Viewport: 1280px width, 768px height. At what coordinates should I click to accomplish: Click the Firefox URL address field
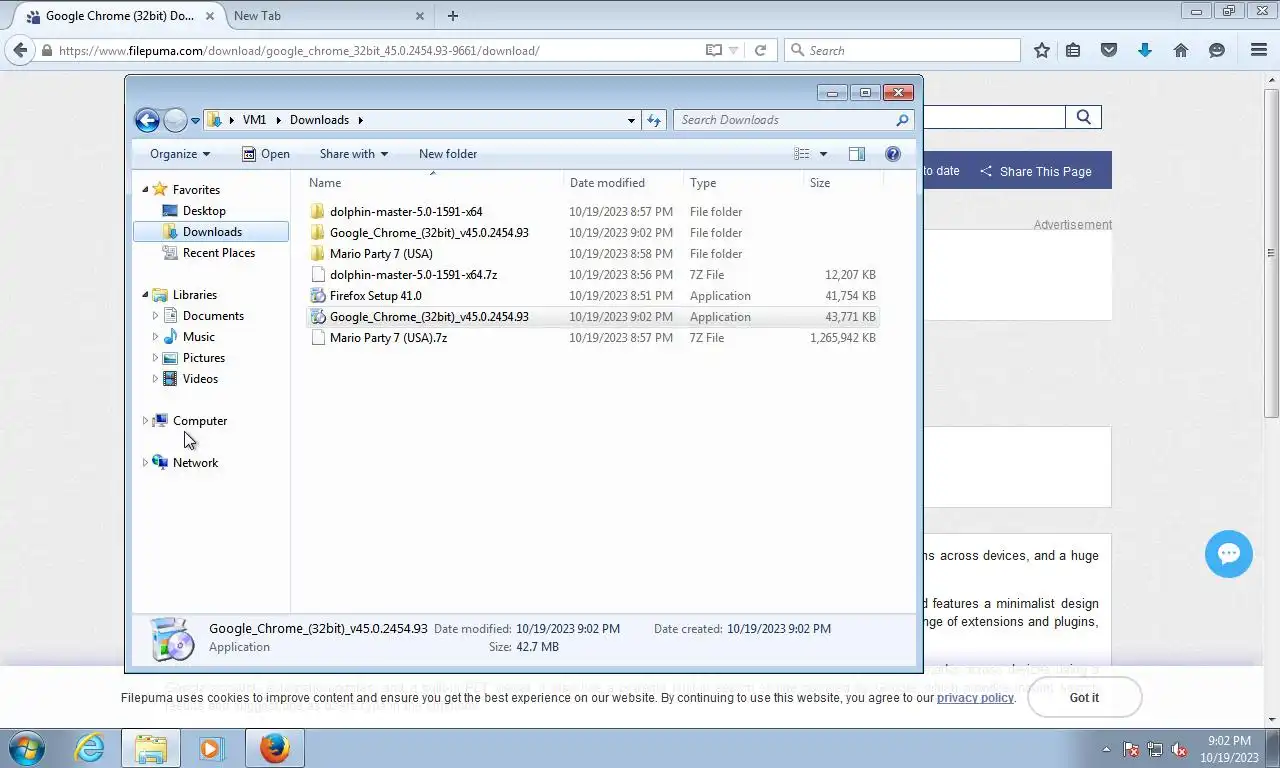pos(380,50)
